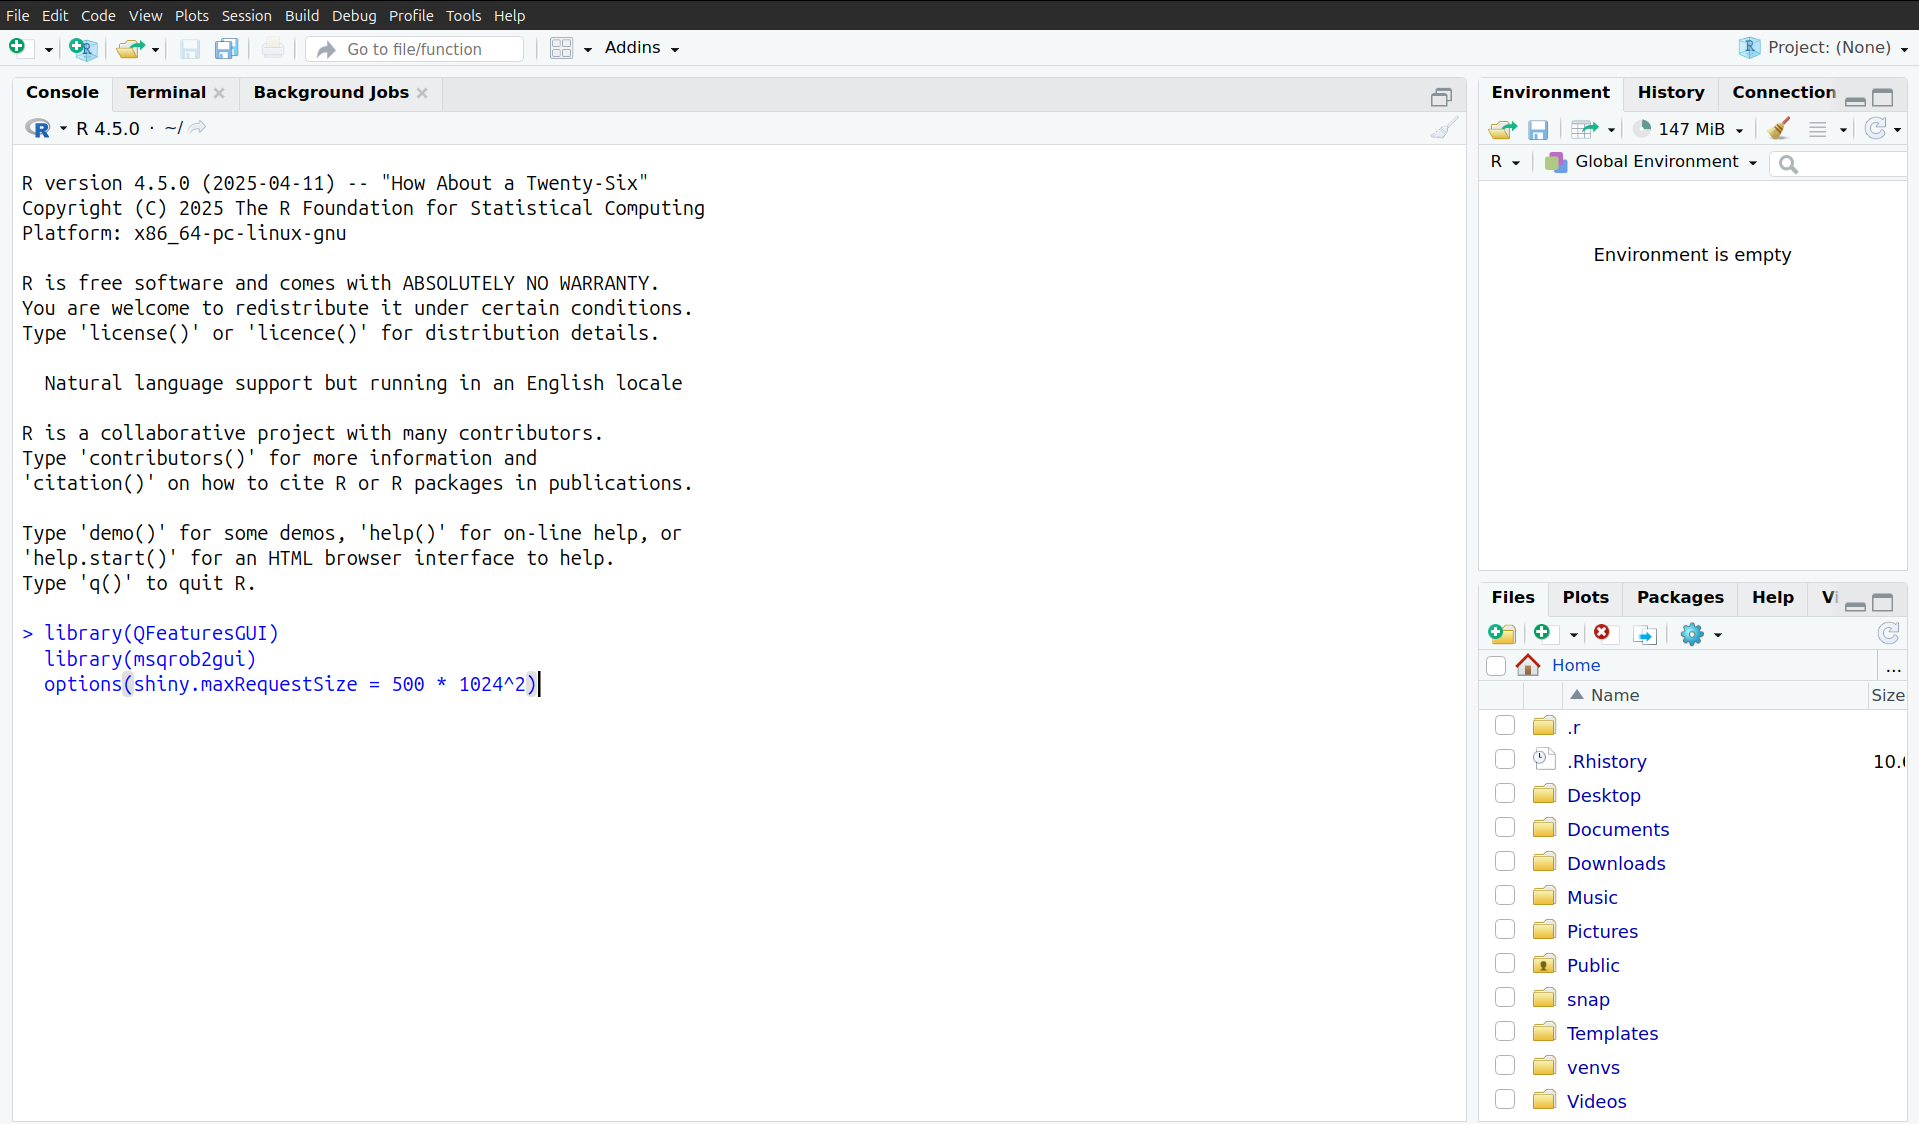Expand the New File dropdown arrow

(48, 50)
